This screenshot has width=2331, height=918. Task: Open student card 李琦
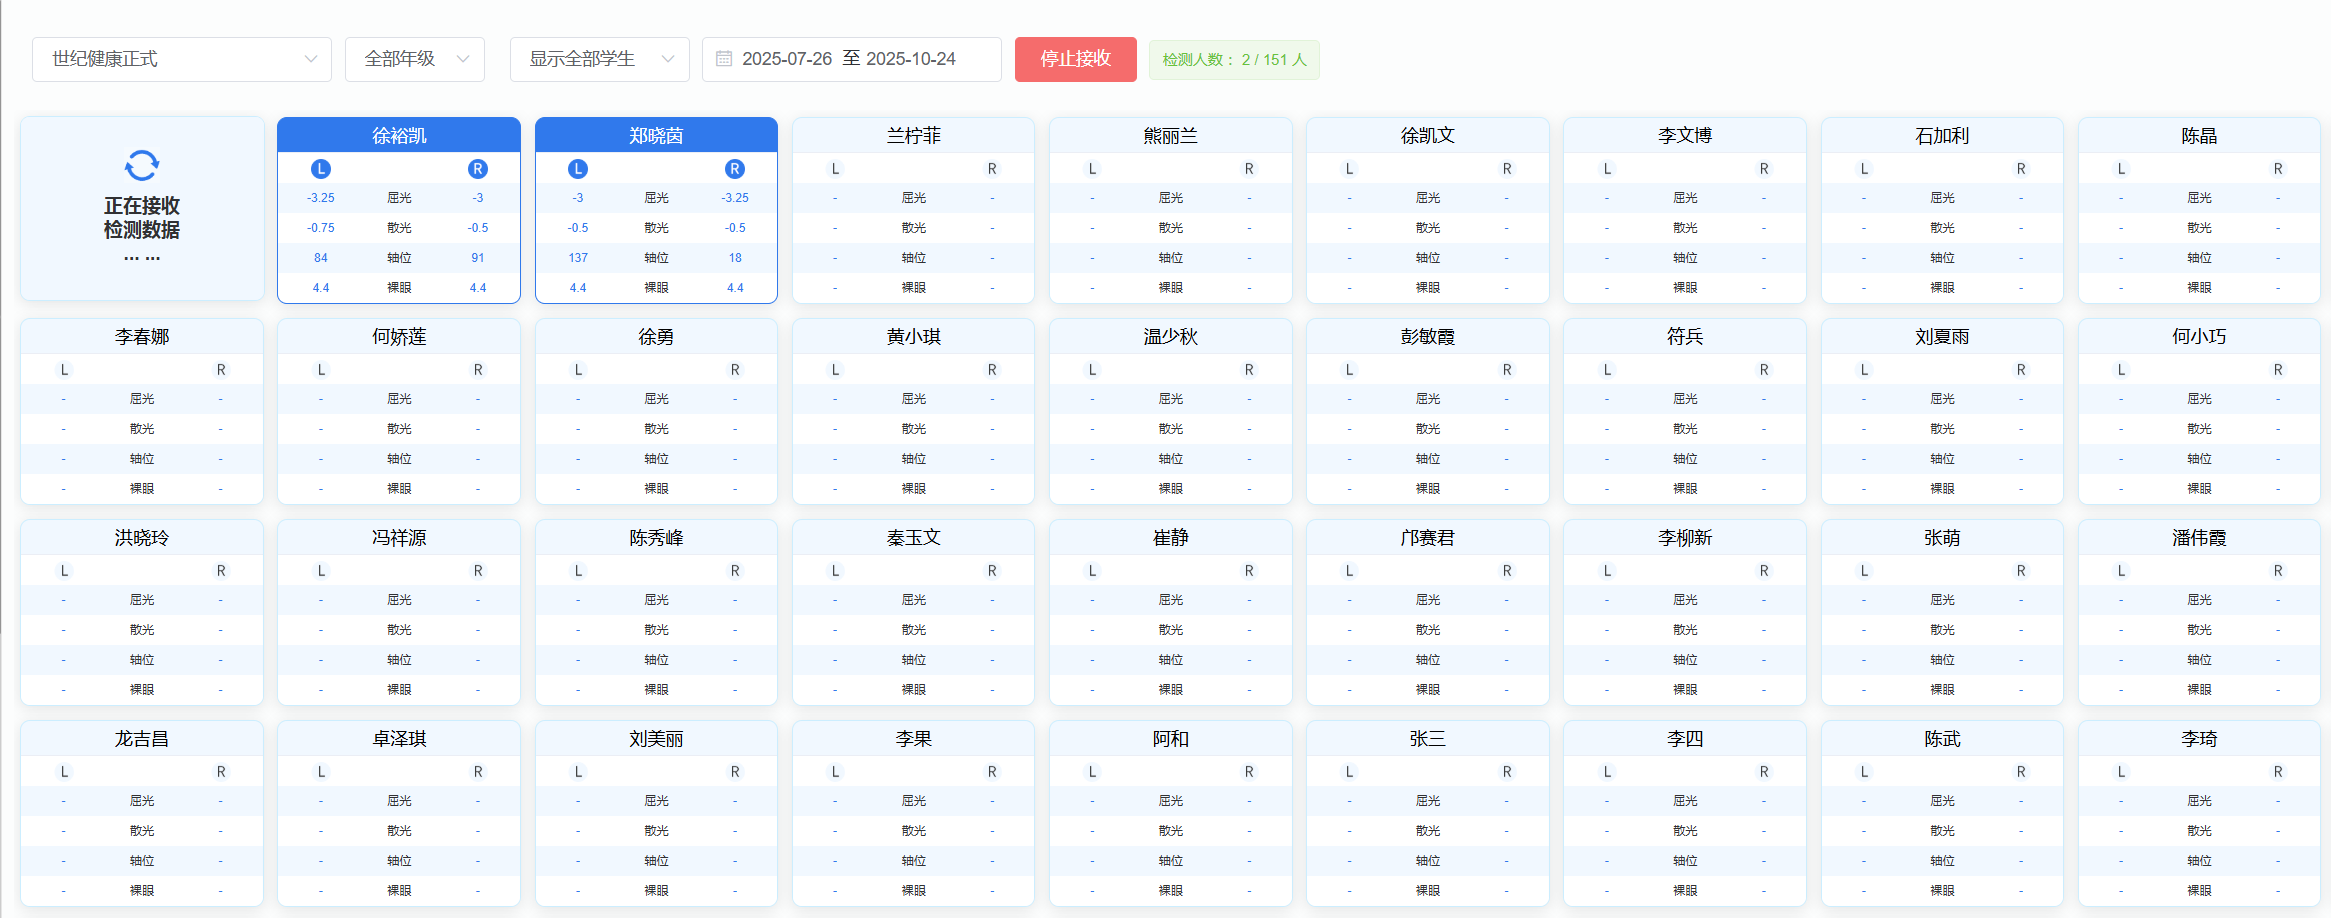click(2199, 739)
